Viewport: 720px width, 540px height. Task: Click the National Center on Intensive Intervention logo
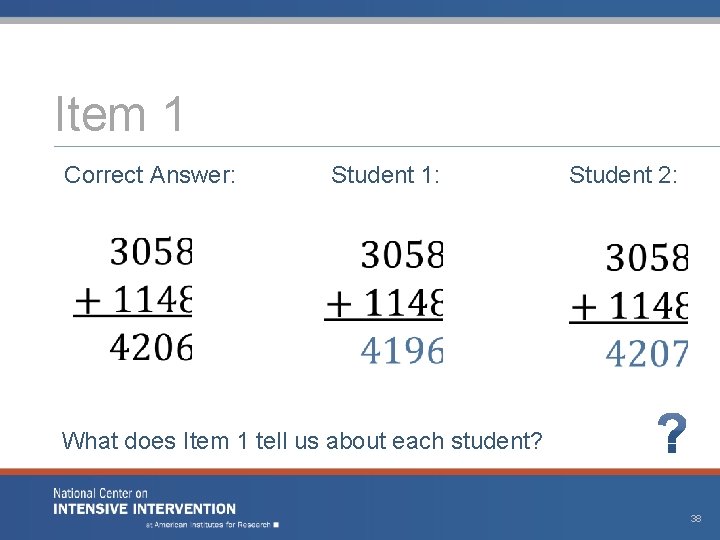(x=145, y=502)
